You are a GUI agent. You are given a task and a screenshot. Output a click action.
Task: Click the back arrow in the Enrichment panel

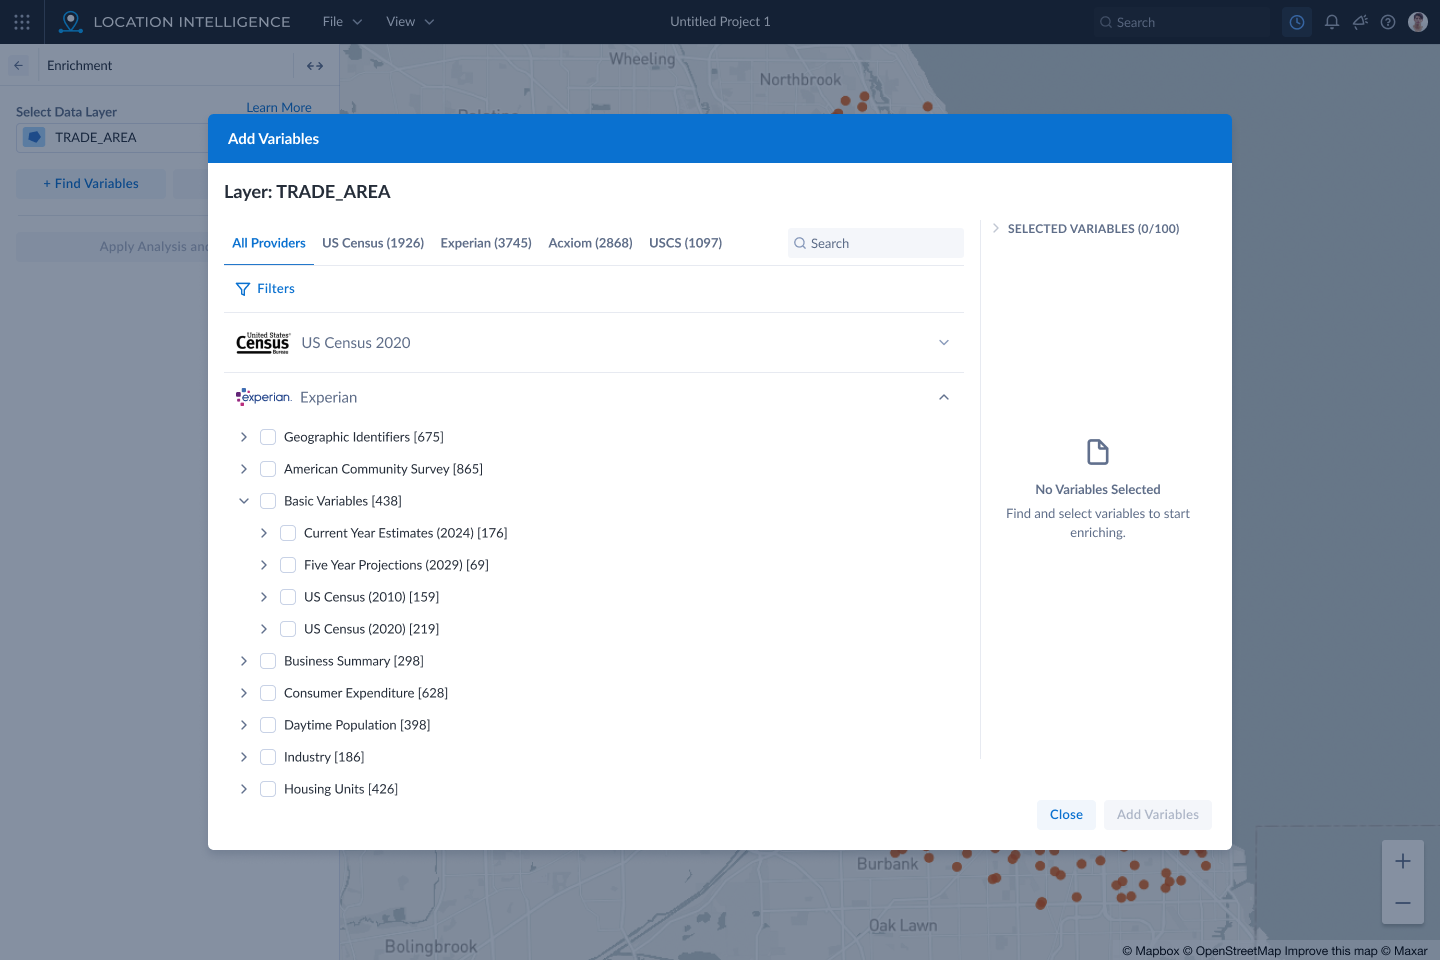point(18,64)
